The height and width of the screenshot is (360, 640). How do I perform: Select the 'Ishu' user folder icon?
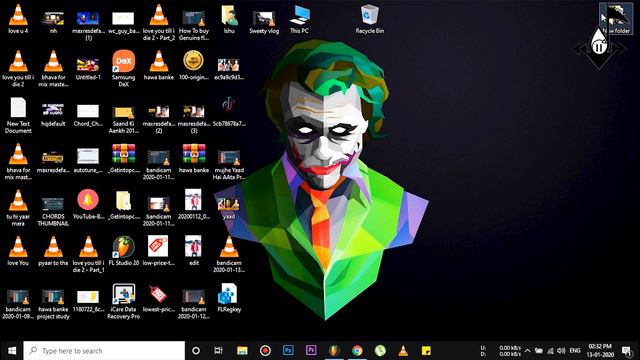pos(229,16)
